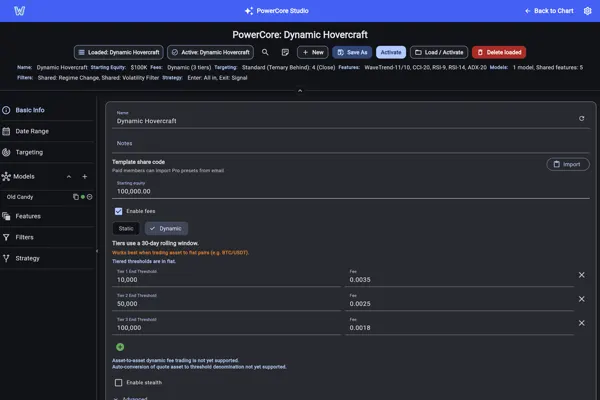Click Save As button
600x400 pixels.
tap(352, 52)
